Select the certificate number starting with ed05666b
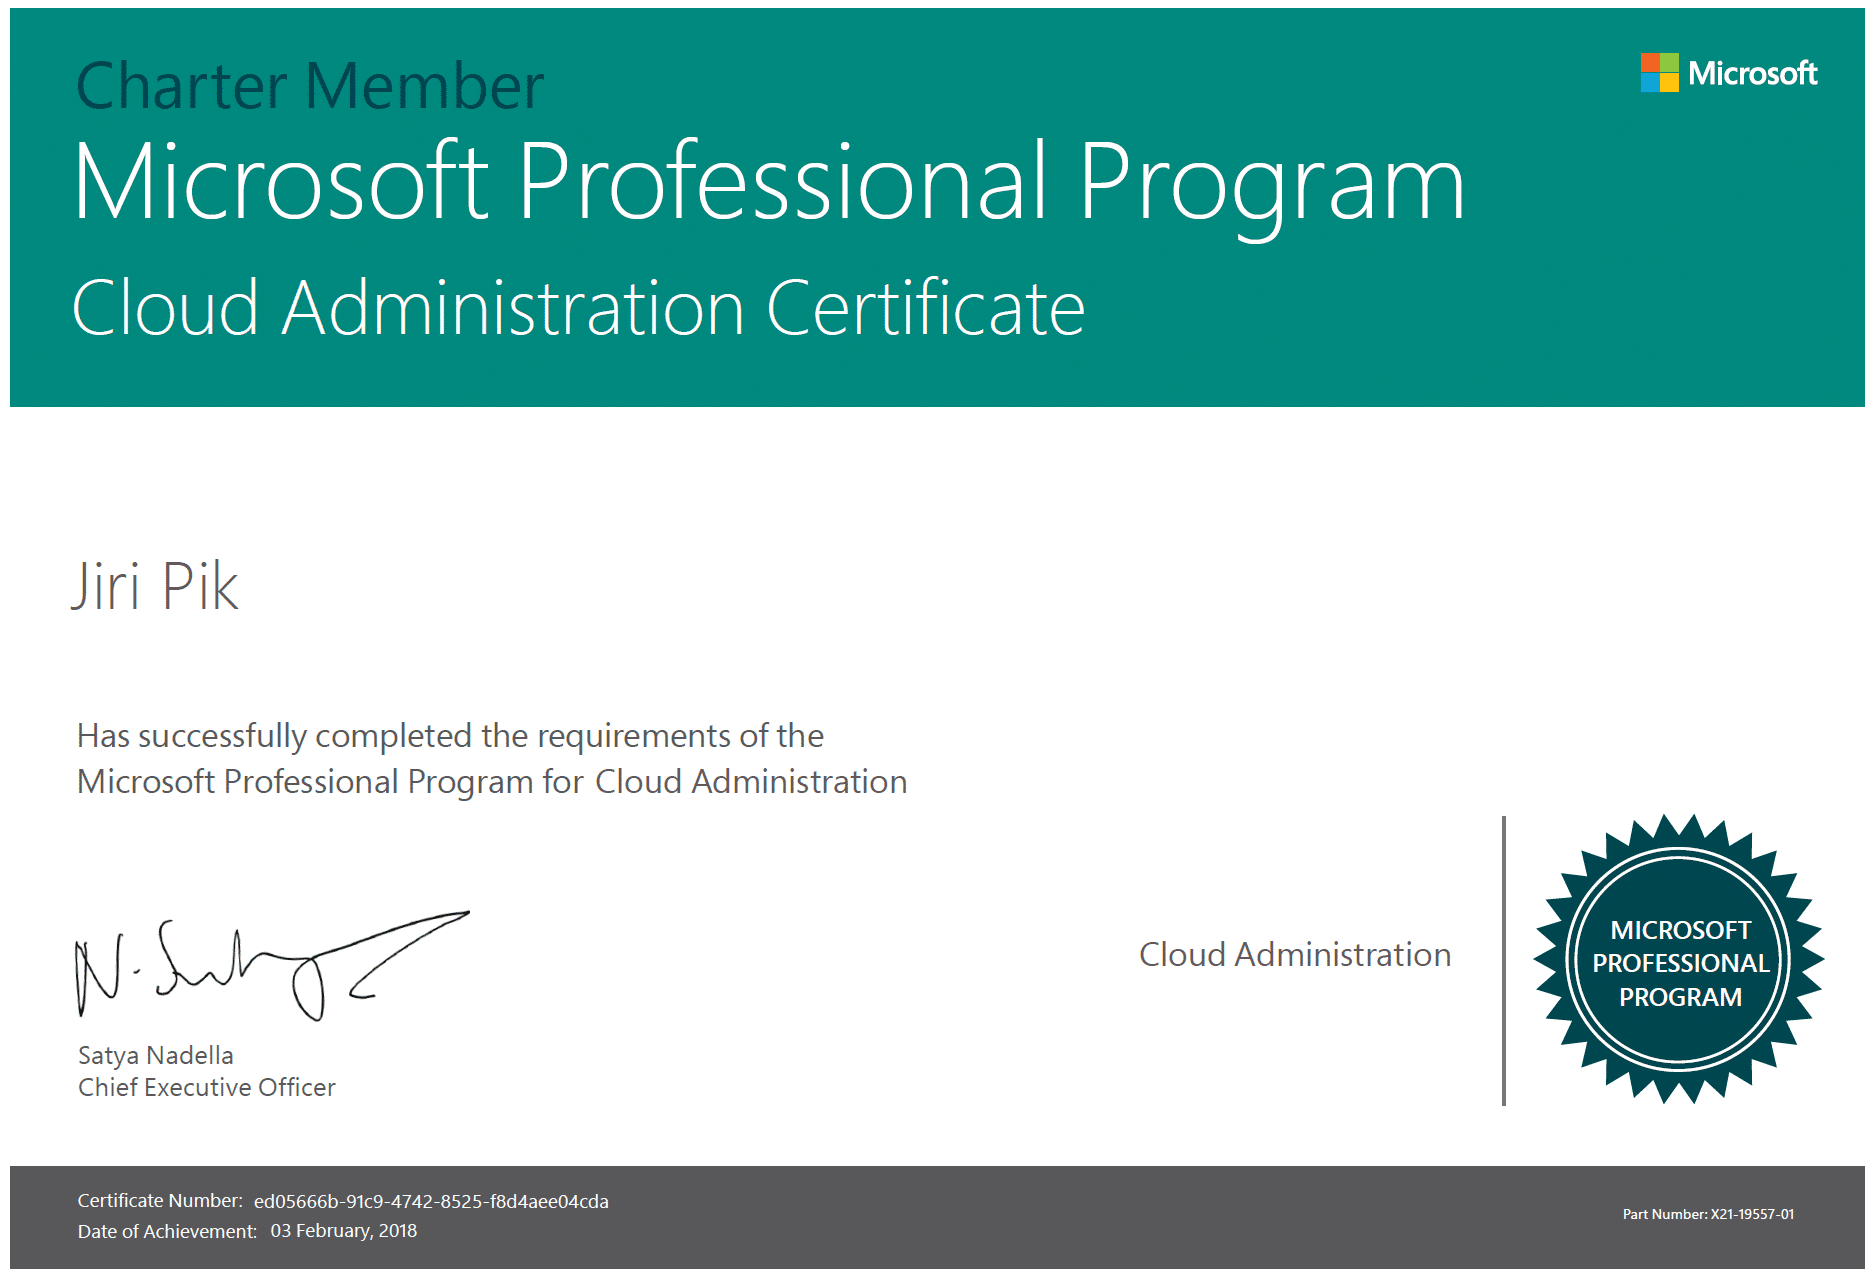Screen dimensions: 1874x1279 431,1202
